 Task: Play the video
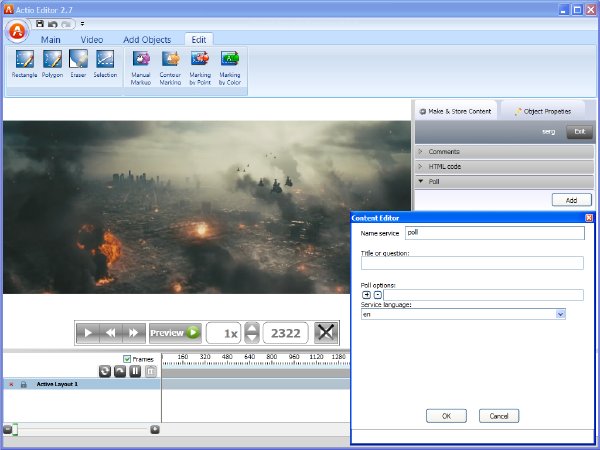[x=88, y=333]
